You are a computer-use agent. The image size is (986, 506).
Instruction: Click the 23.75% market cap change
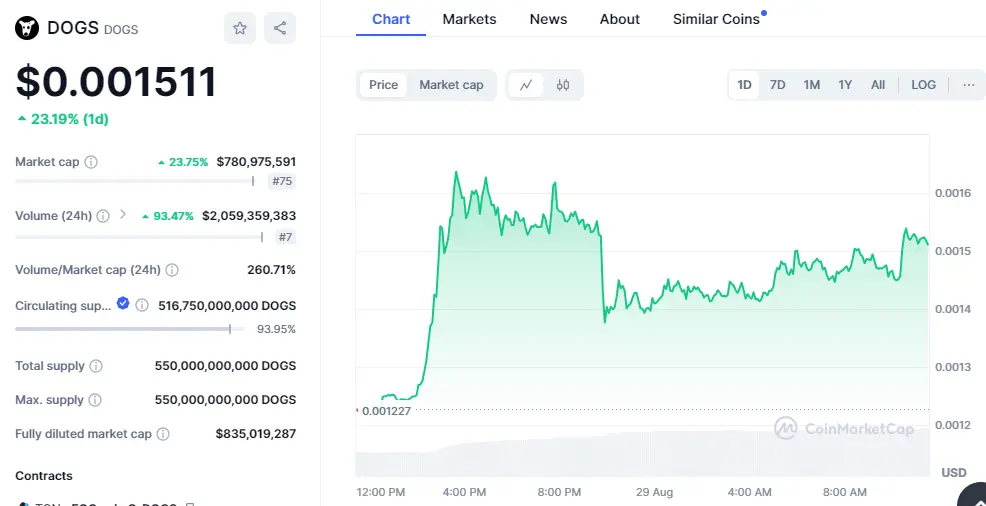tap(183, 162)
